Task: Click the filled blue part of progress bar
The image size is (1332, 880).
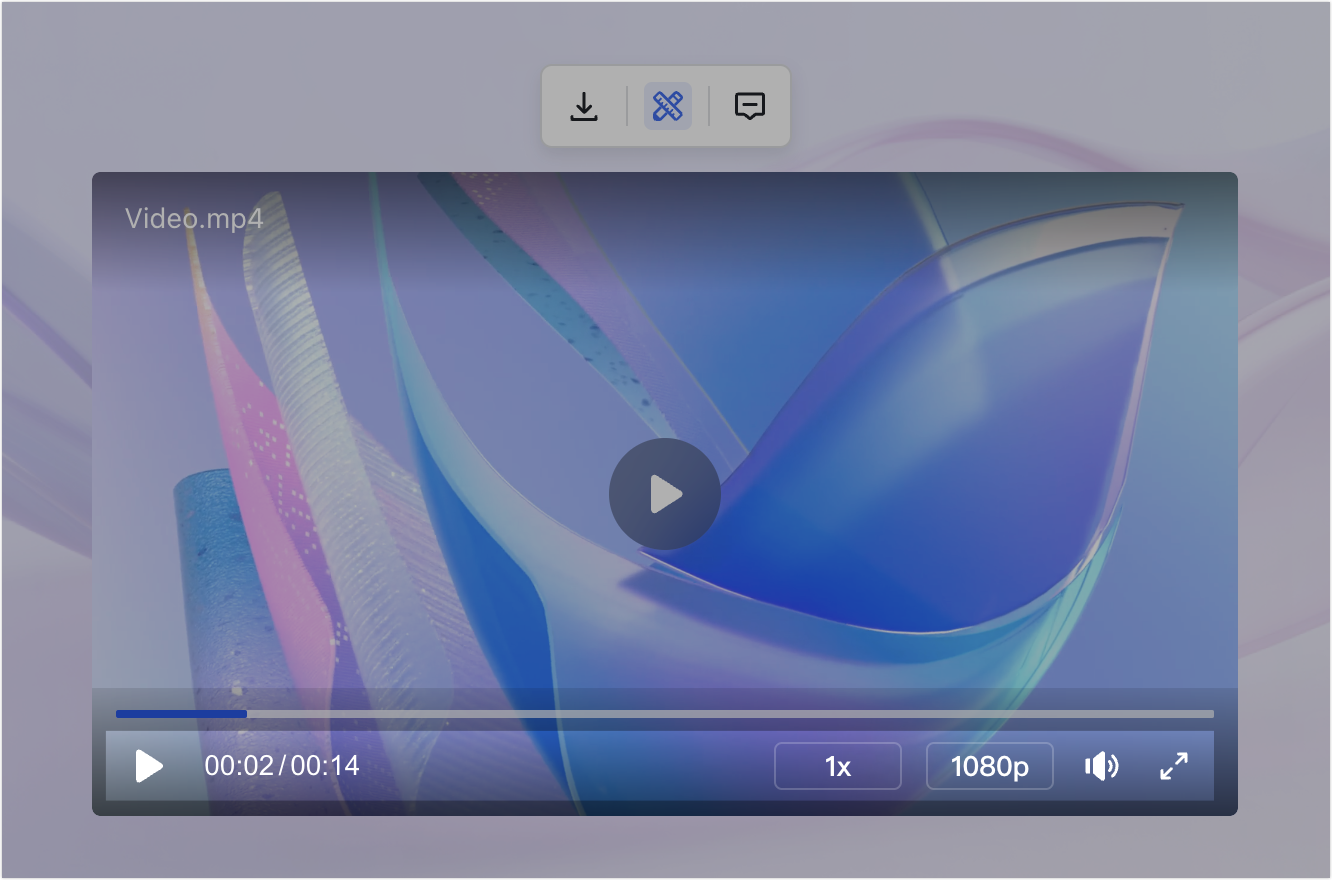Action: [x=181, y=714]
